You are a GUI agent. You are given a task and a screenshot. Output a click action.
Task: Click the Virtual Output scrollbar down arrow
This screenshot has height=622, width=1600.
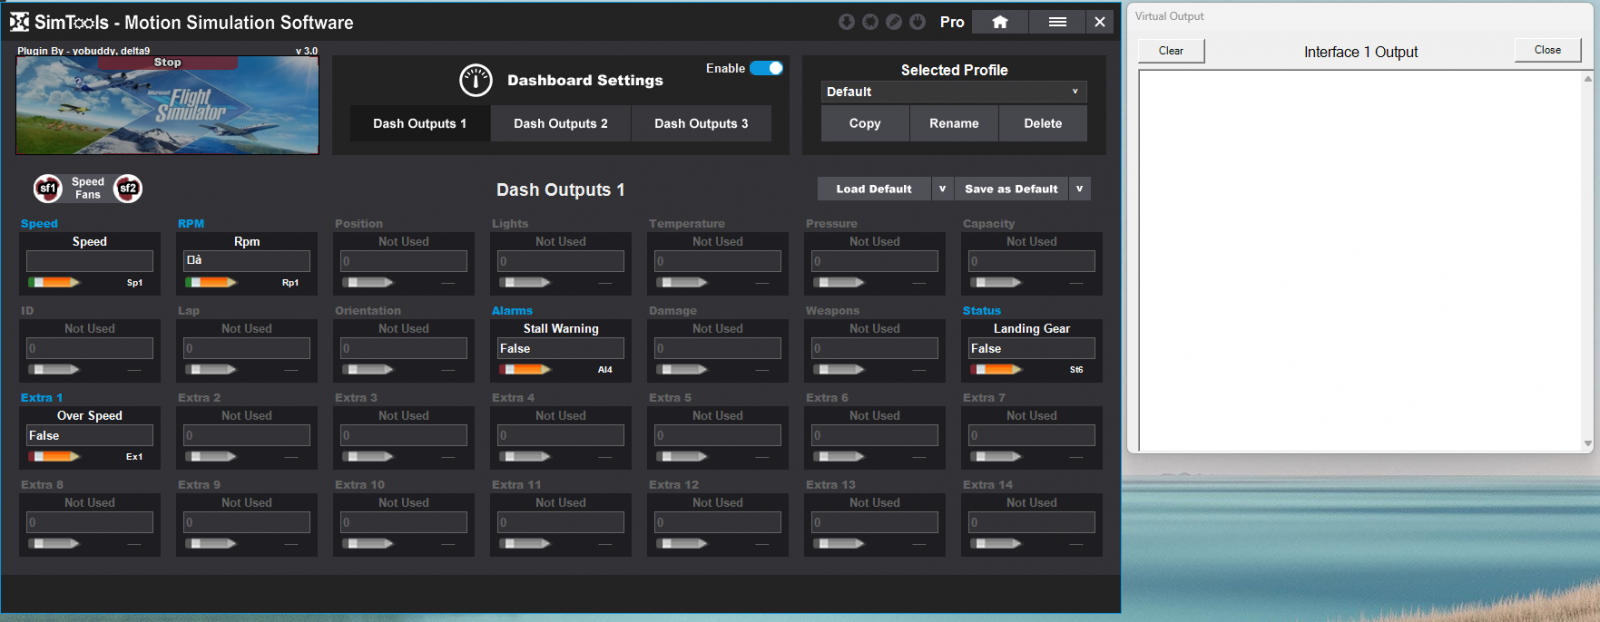1587,443
